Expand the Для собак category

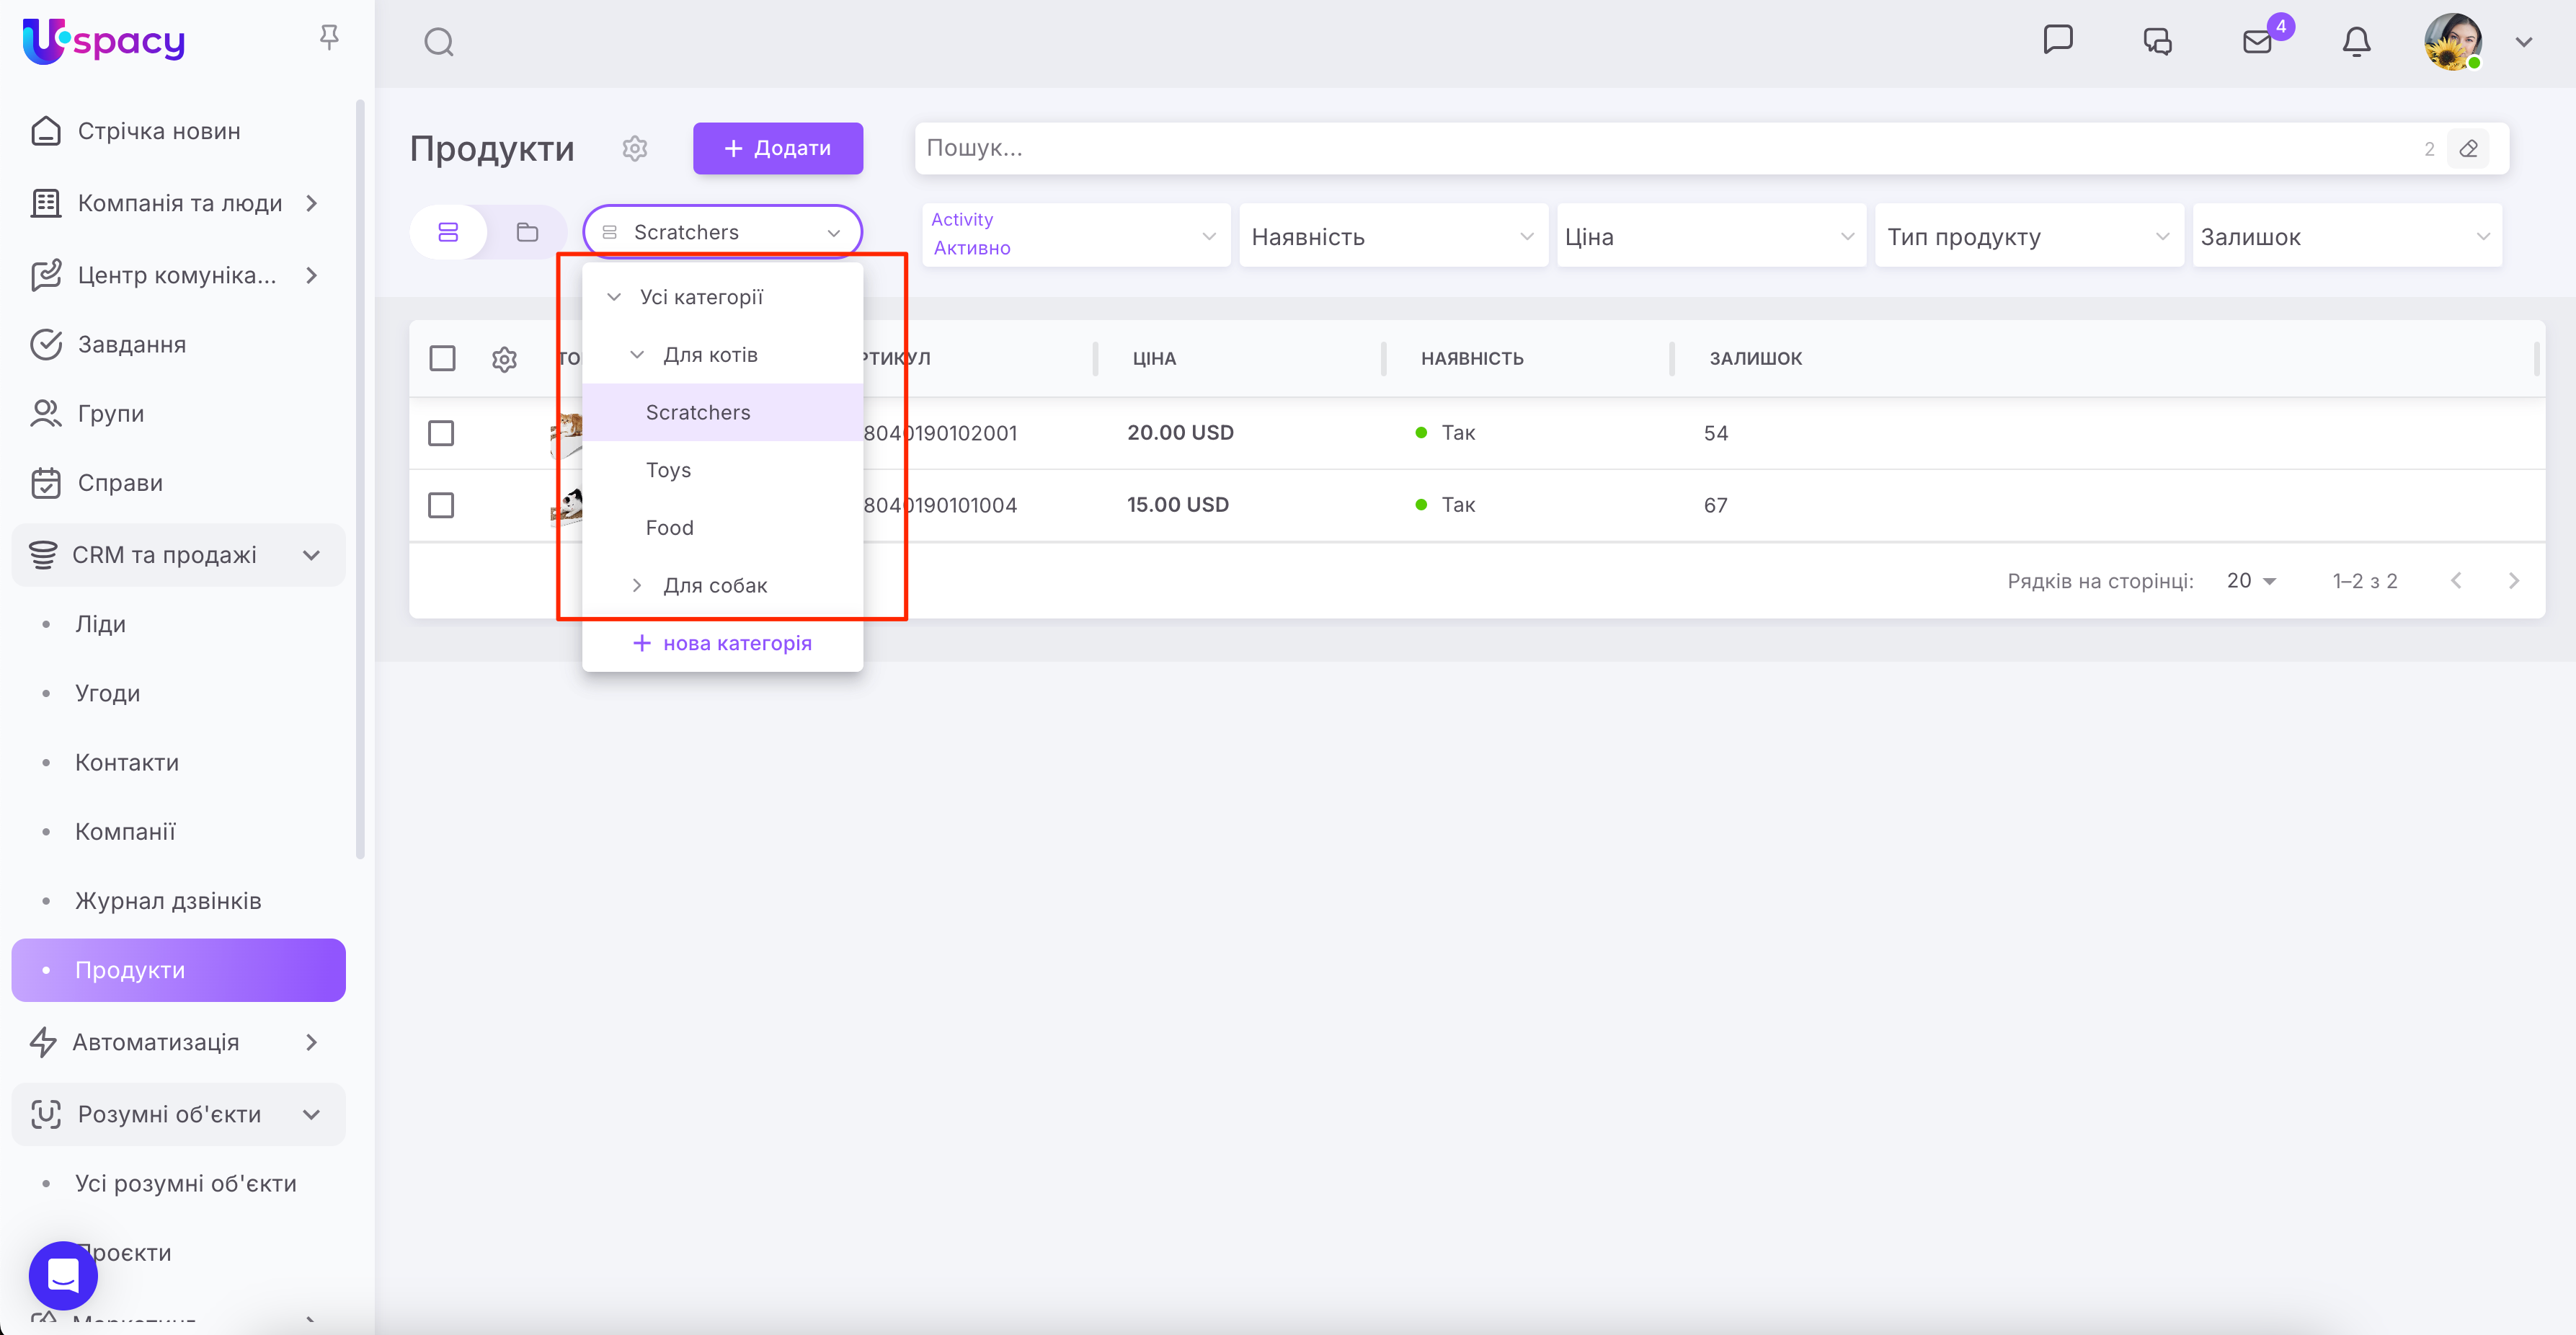click(637, 585)
